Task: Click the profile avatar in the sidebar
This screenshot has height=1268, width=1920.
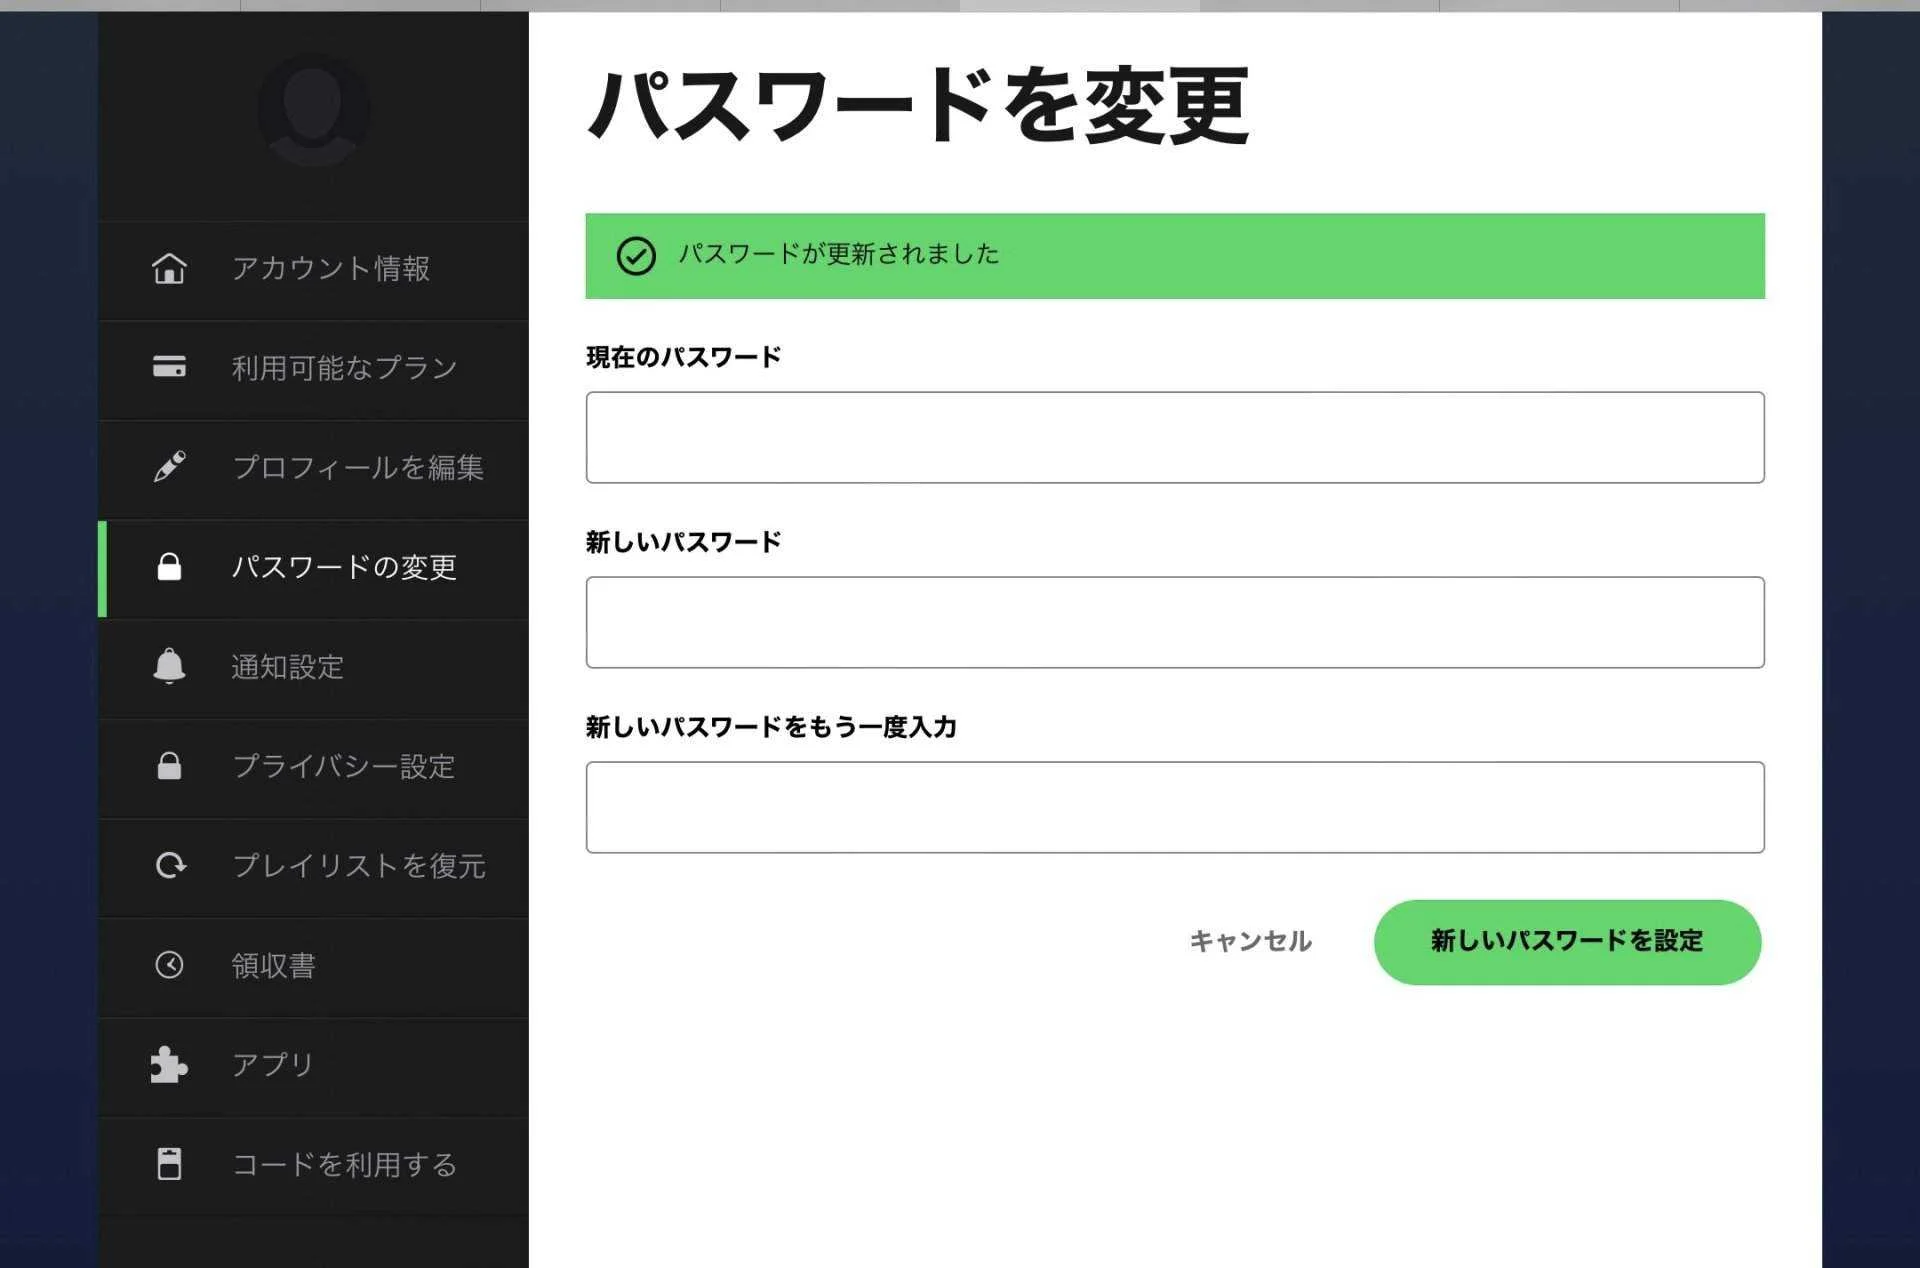Action: pos(313,110)
